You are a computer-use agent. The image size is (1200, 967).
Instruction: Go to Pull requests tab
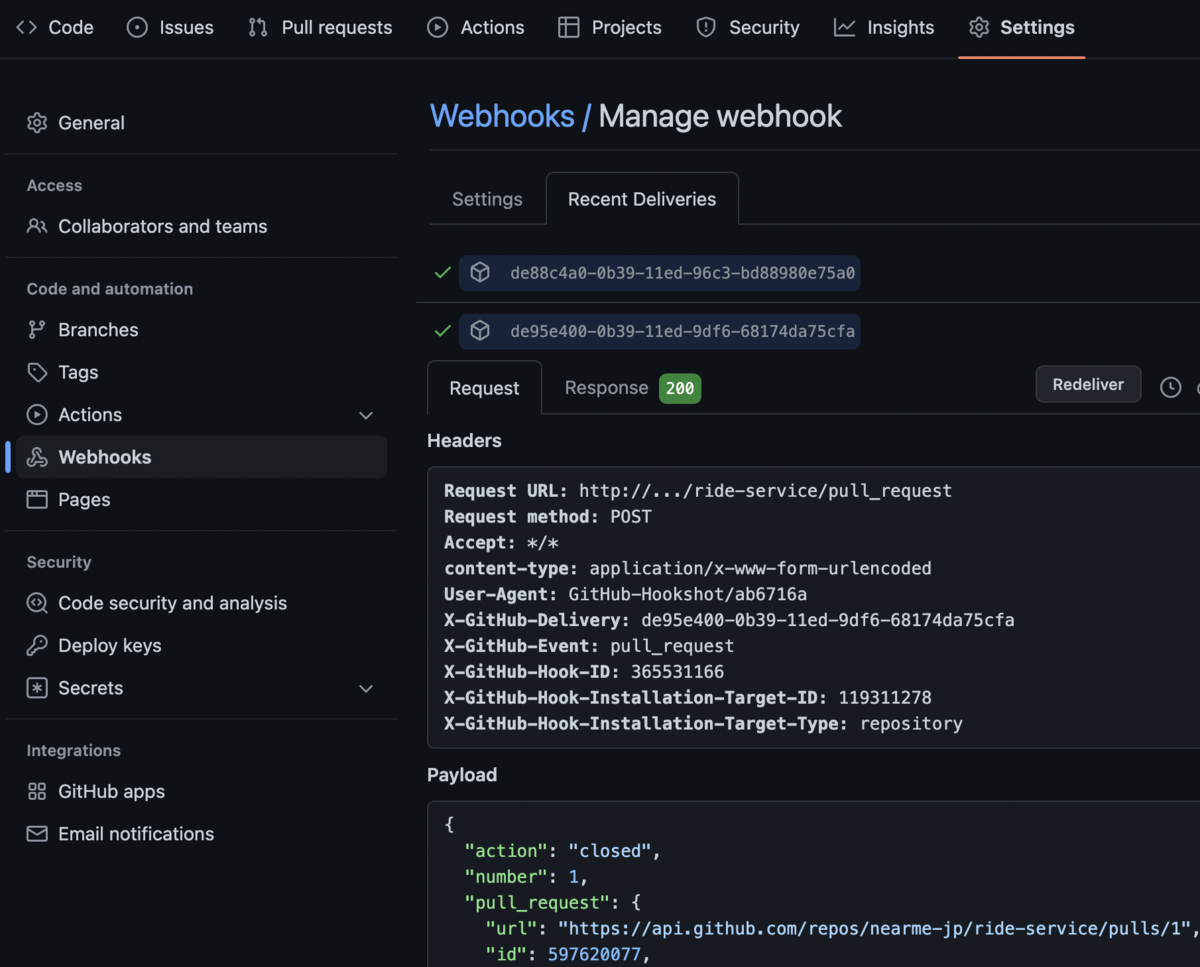[x=320, y=27]
